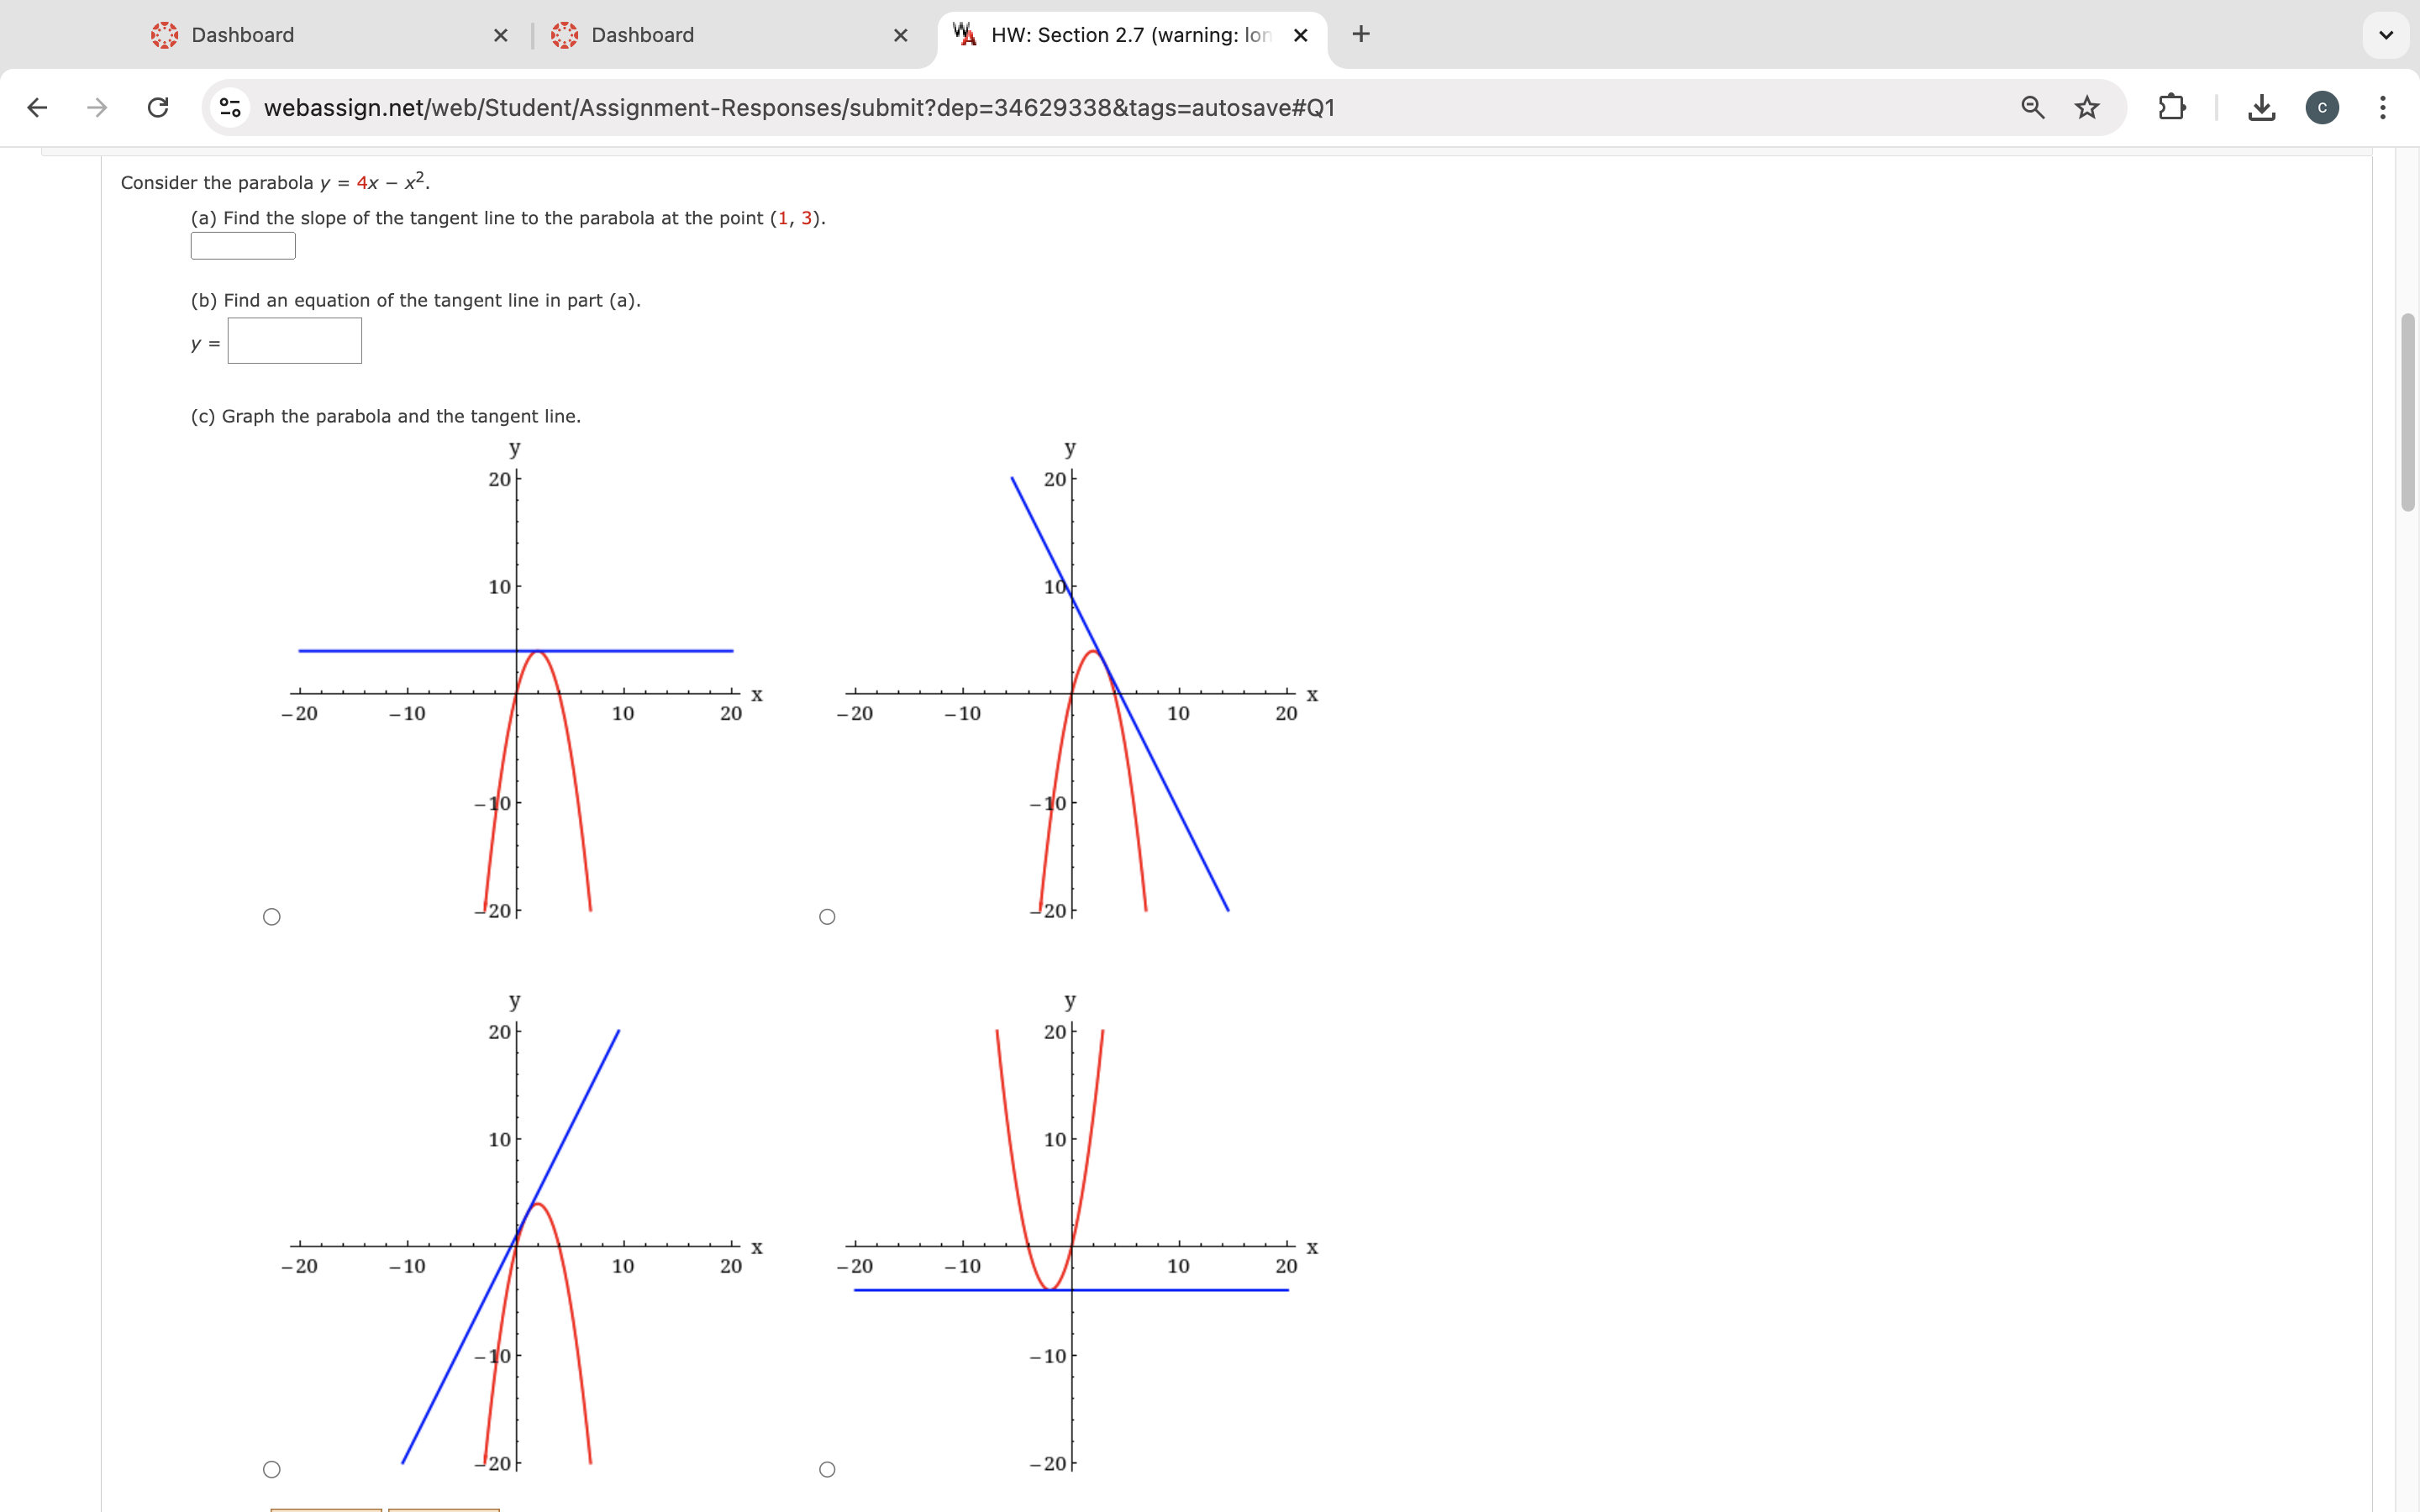The image size is (2420, 1512).
Task: Click the browser back arrow
Action: [x=37, y=107]
